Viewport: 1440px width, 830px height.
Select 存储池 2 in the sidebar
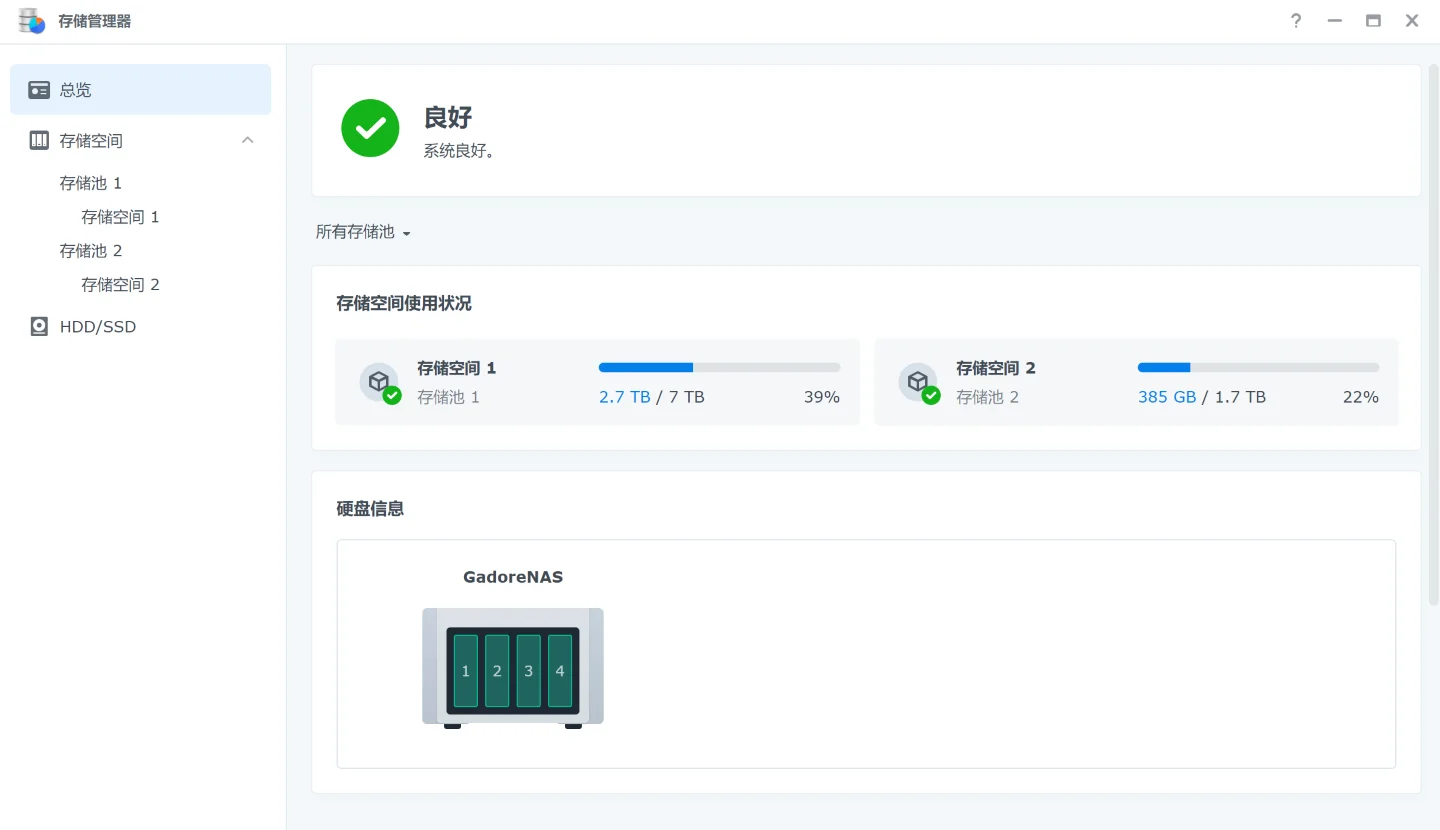click(90, 251)
